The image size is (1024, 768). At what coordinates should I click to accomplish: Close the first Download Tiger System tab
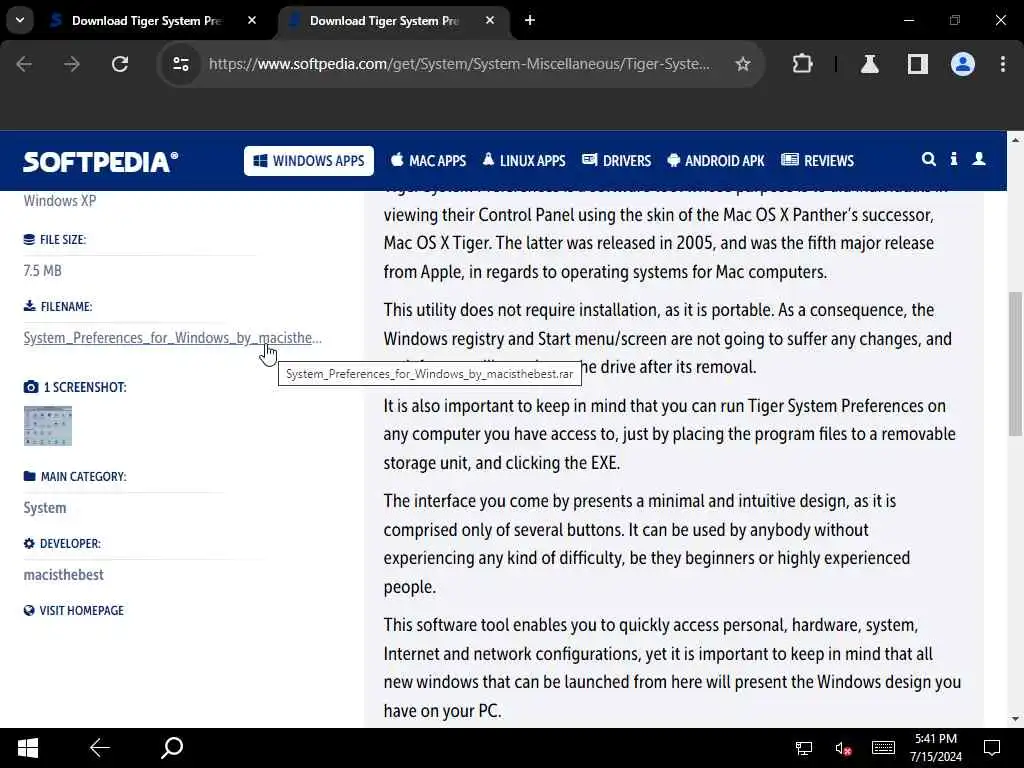(252, 21)
